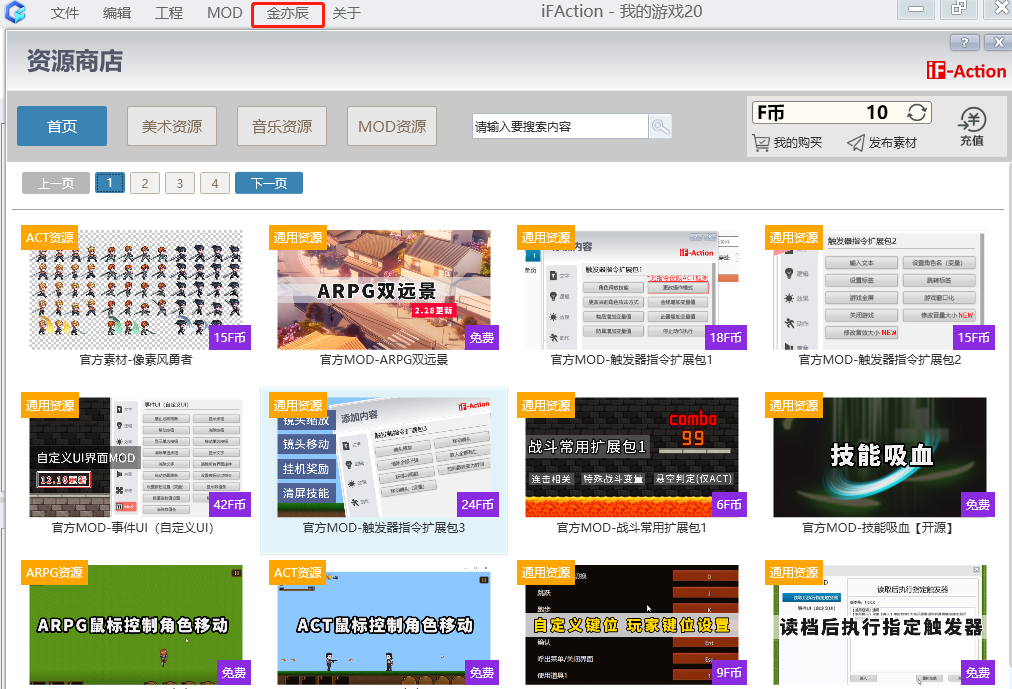
Task: Open 战斗常用扩展包1 thumbnail
Action: pos(632,457)
